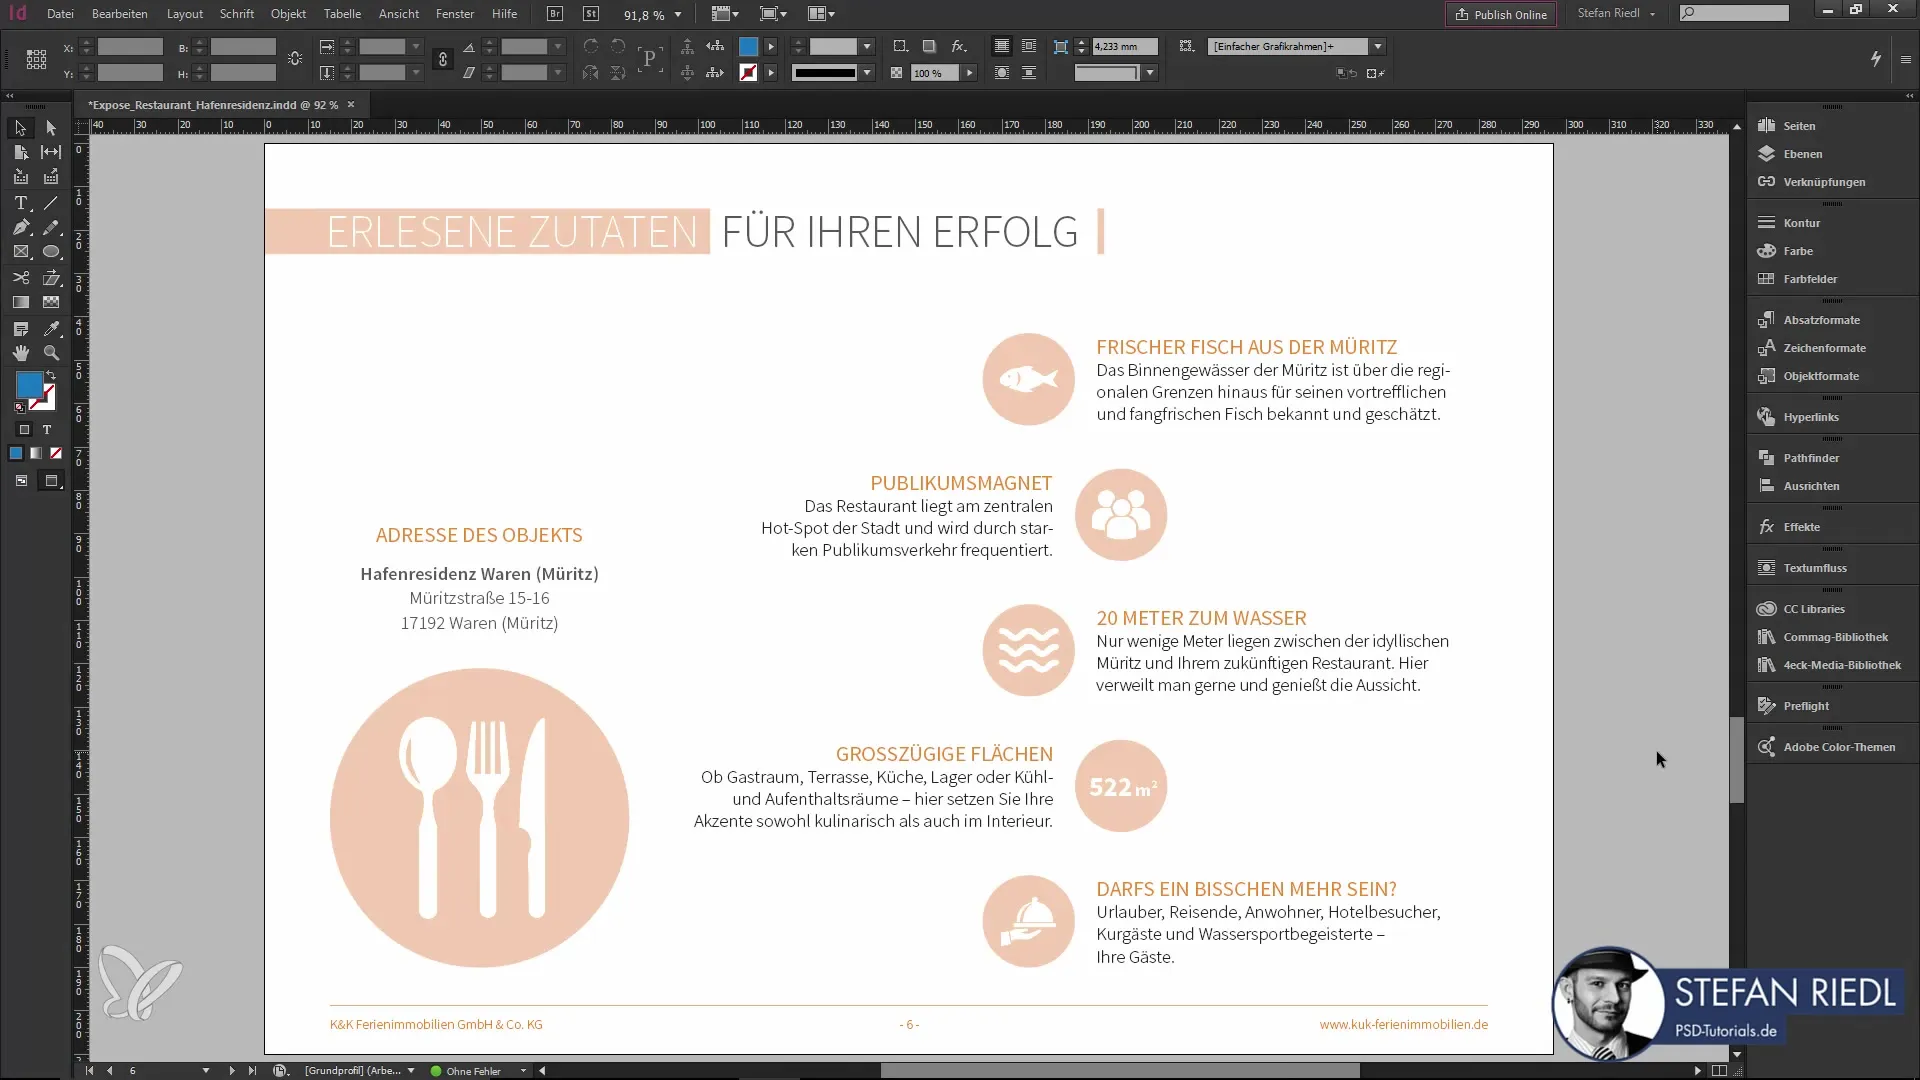This screenshot has height=1080, width=1920.
Task: Select the Free Transform tool
Action: [51, 278]
